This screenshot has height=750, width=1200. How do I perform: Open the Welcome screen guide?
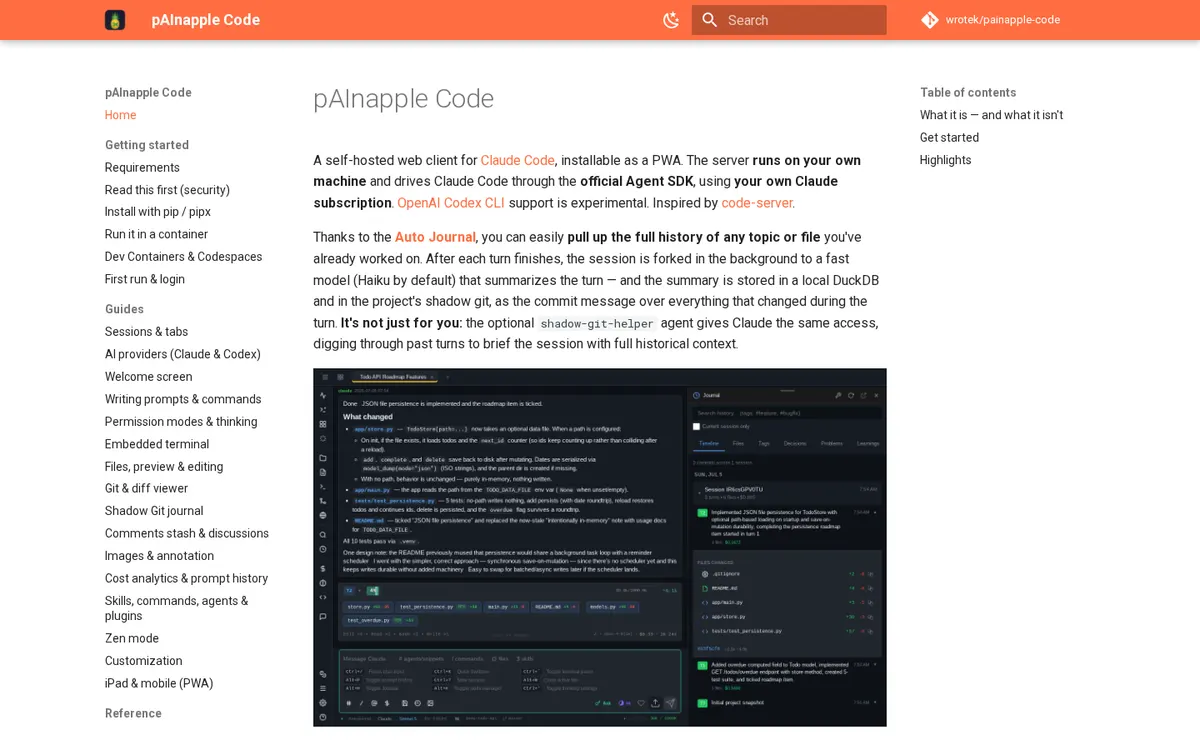[148, 377]
